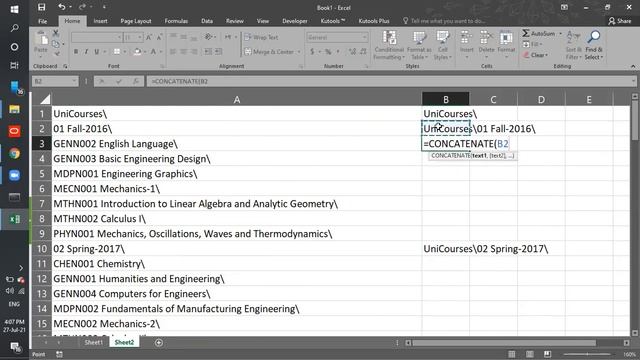Activate the Format Painter brush
The image size is (640, 360).
[x=57, y=53]
